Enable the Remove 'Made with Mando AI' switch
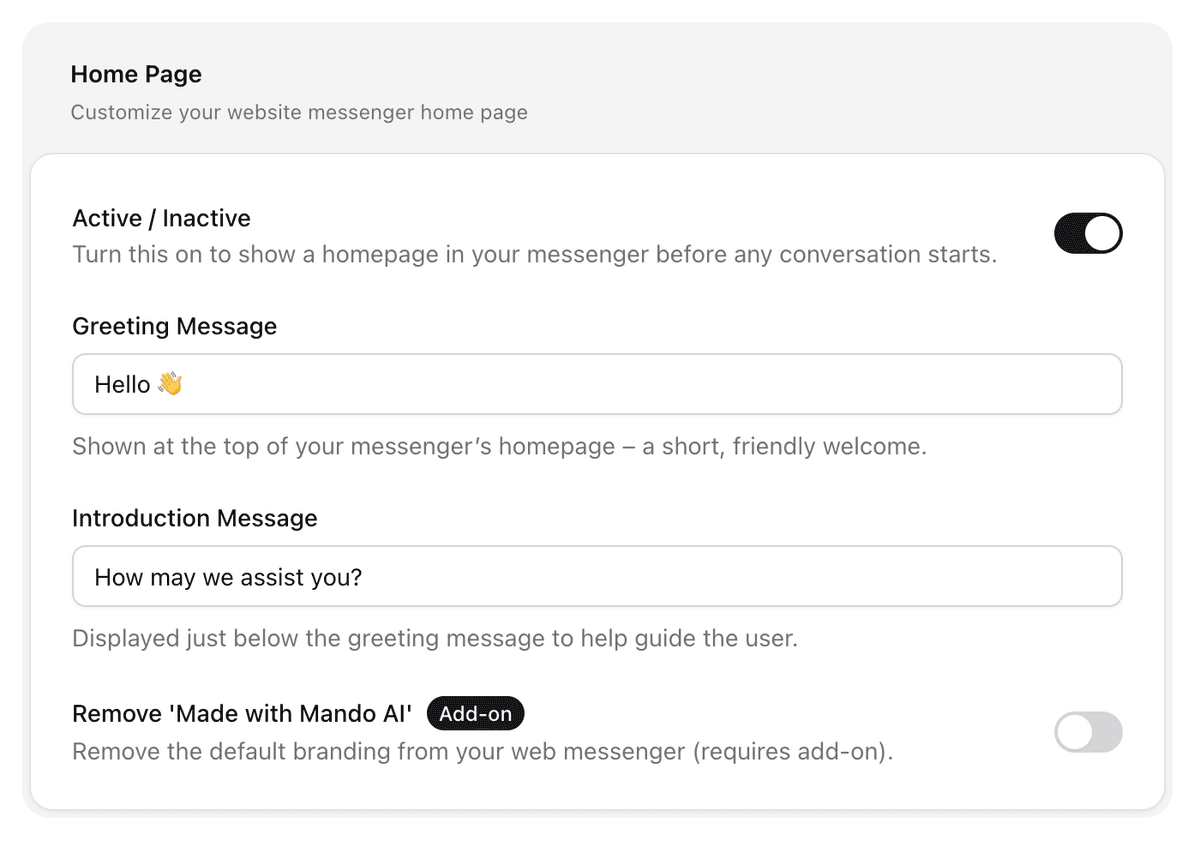 [1088, 733]
